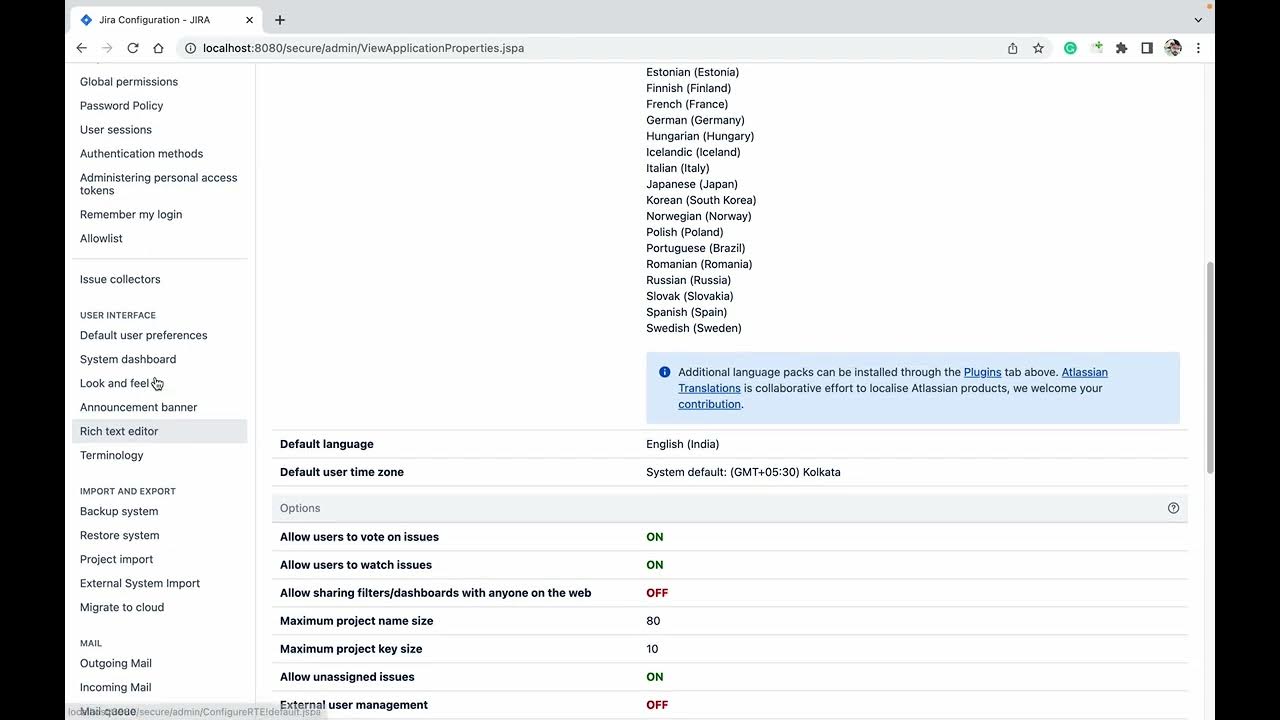Reload the page
The width and height of the screenshot is (1280, 720).
pos(132,48)
